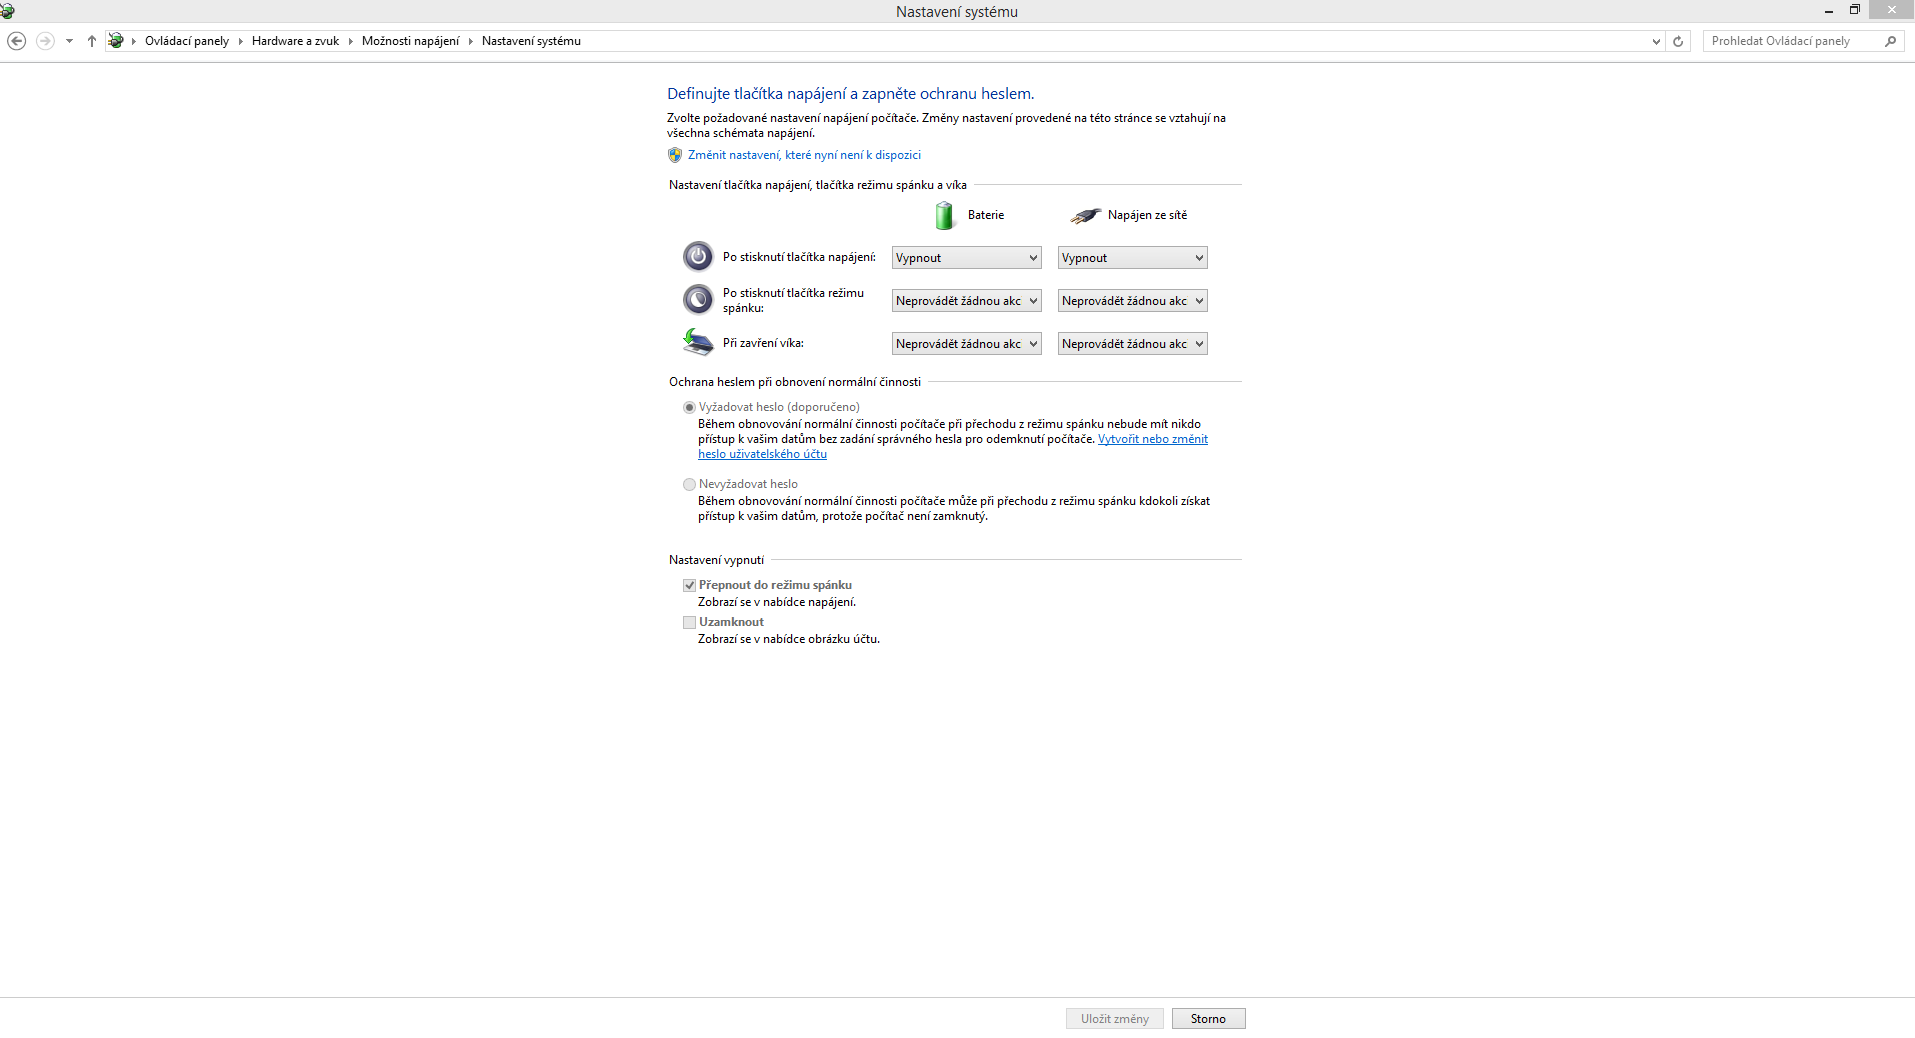
Task: Expand chevron after 'Ovládací panely' breadcrumb
Action: click(x=241, y=41)
